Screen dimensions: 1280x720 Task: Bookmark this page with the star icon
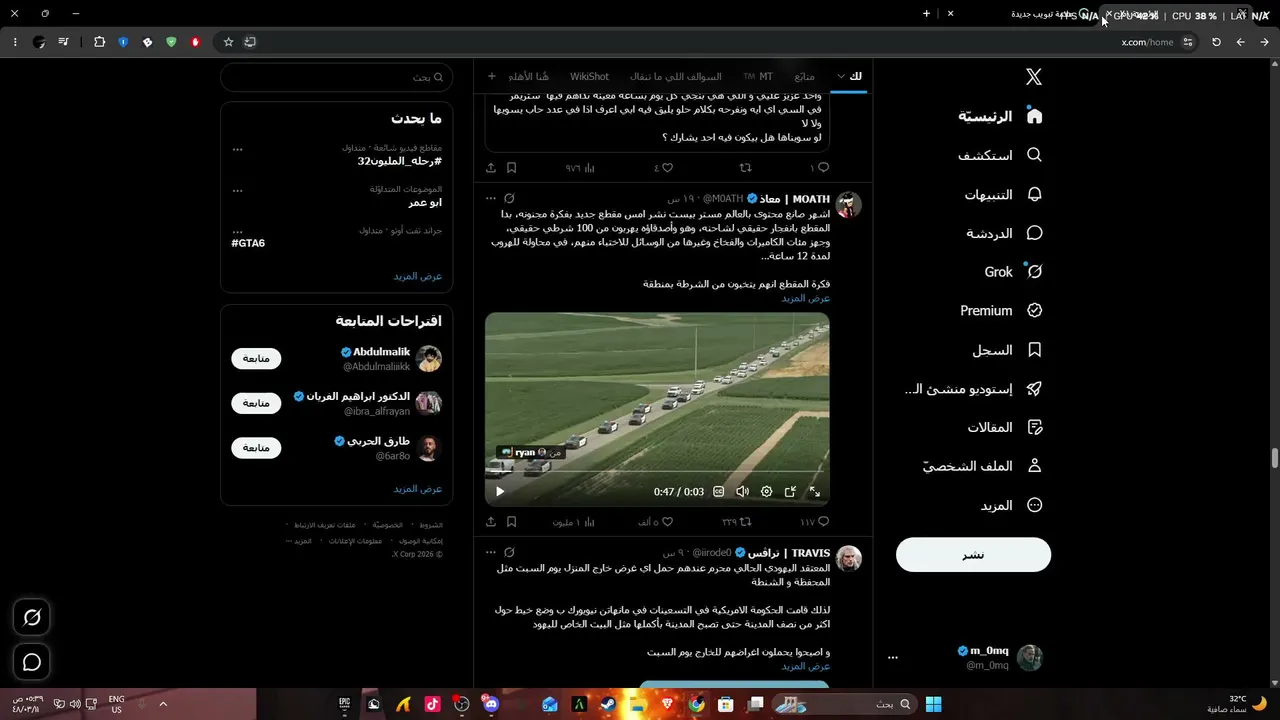[228, 42]
